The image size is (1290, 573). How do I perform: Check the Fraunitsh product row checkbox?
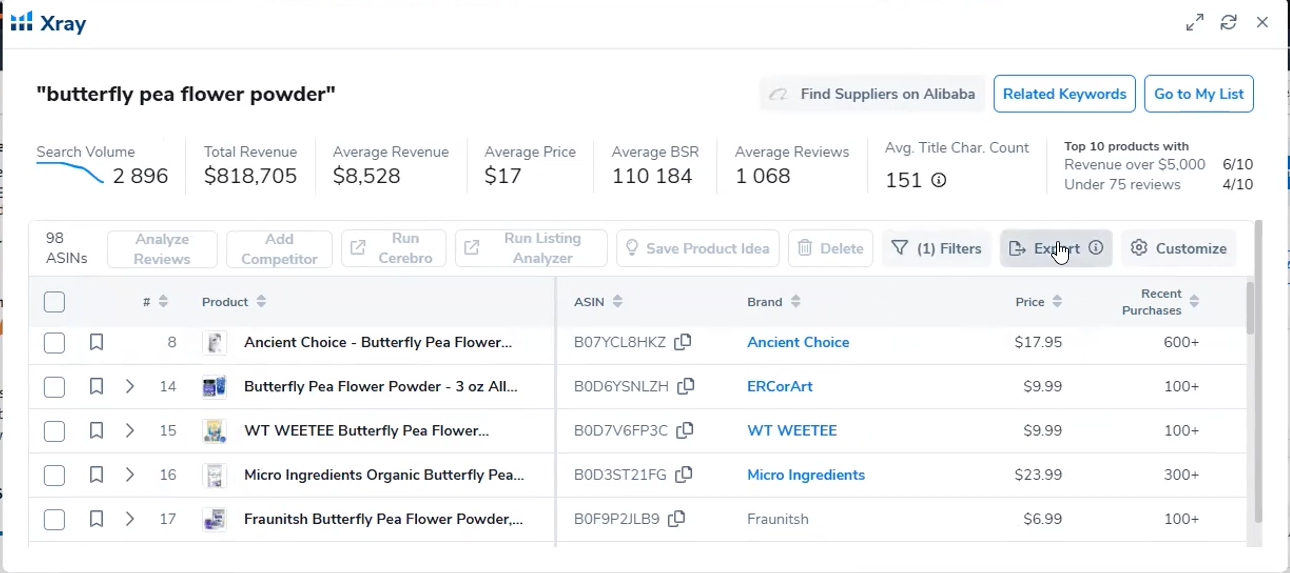pyautogui.click(x=54, y=519)
